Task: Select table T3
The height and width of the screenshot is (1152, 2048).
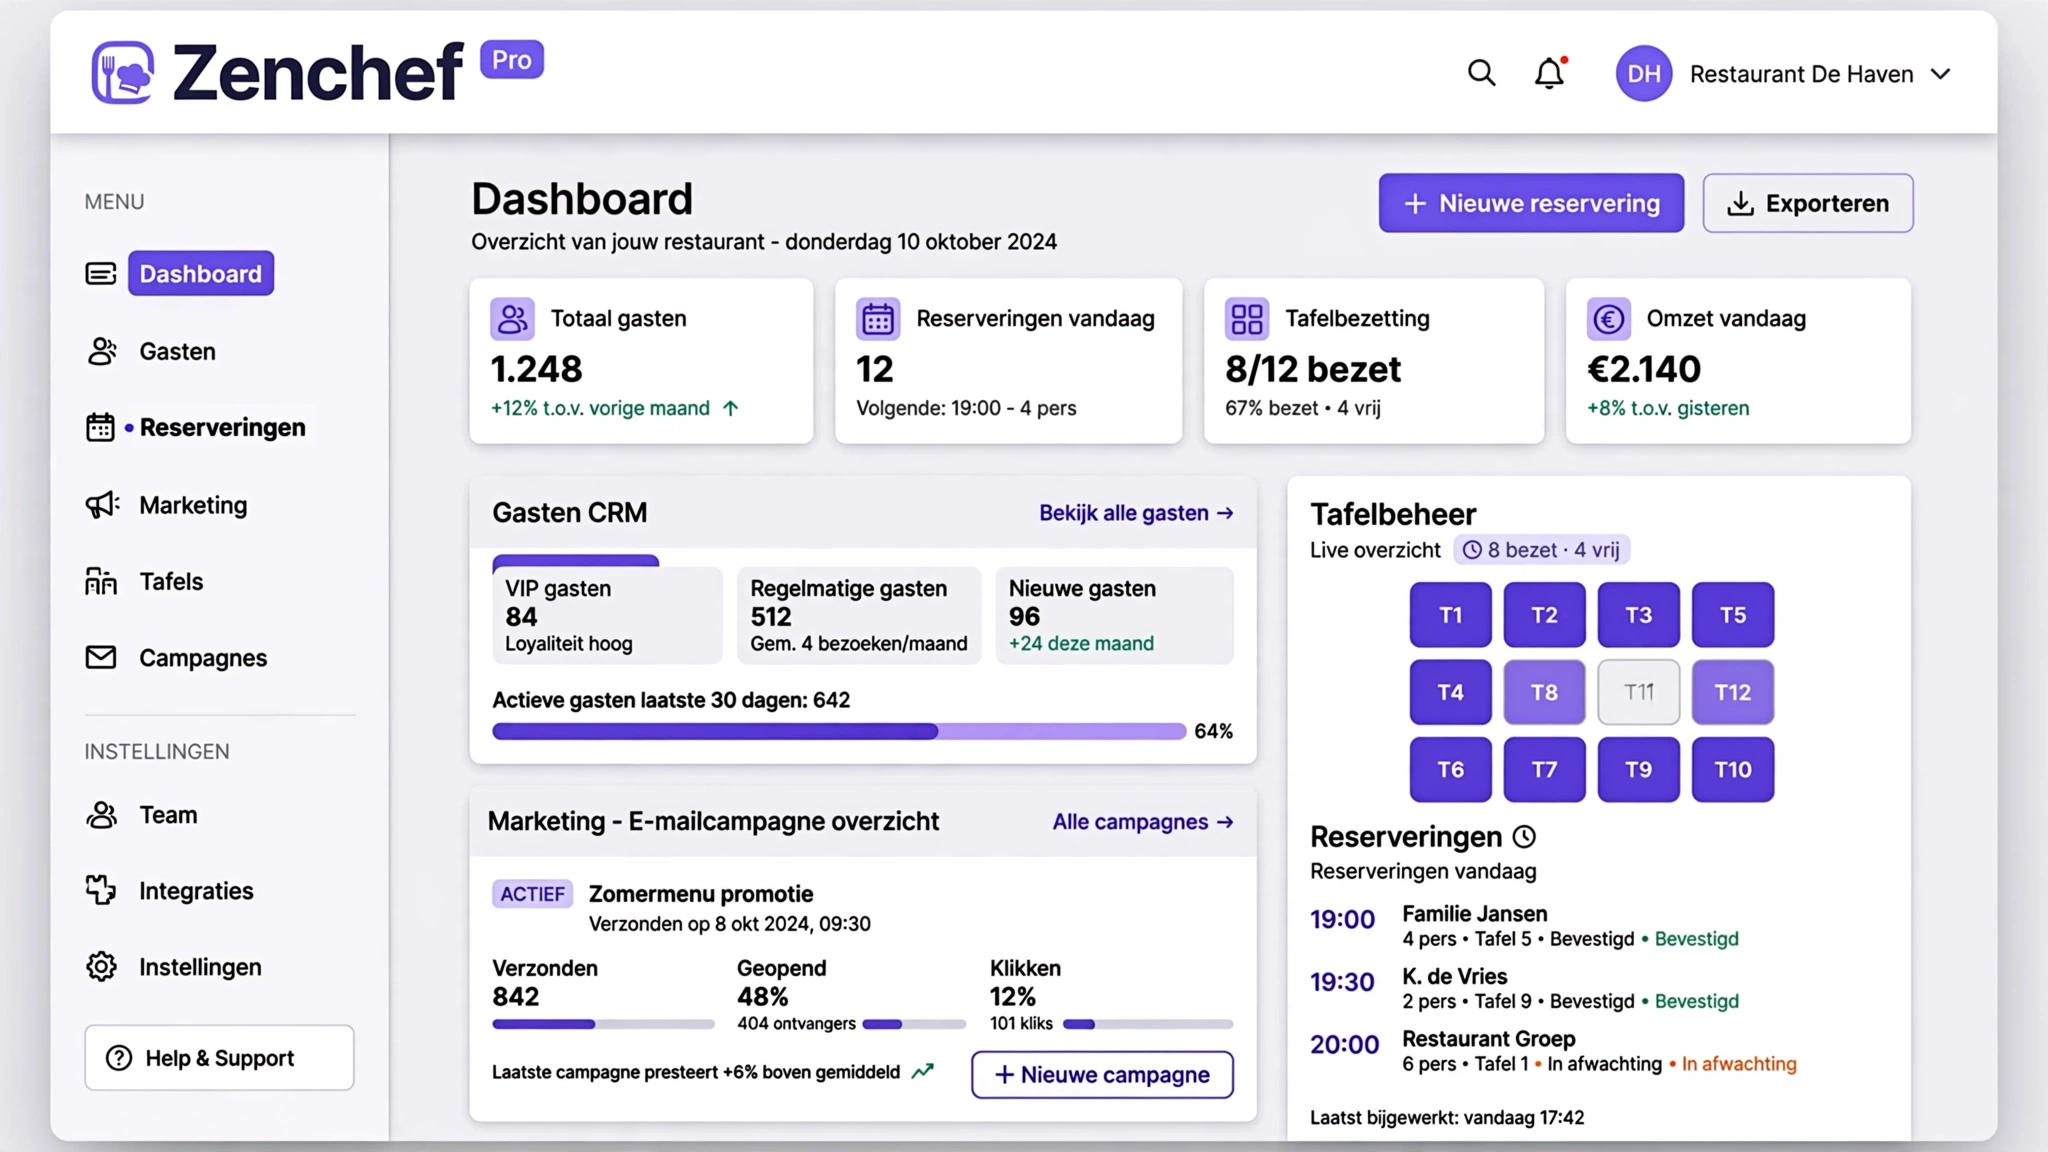Action: click(1638, 615)
